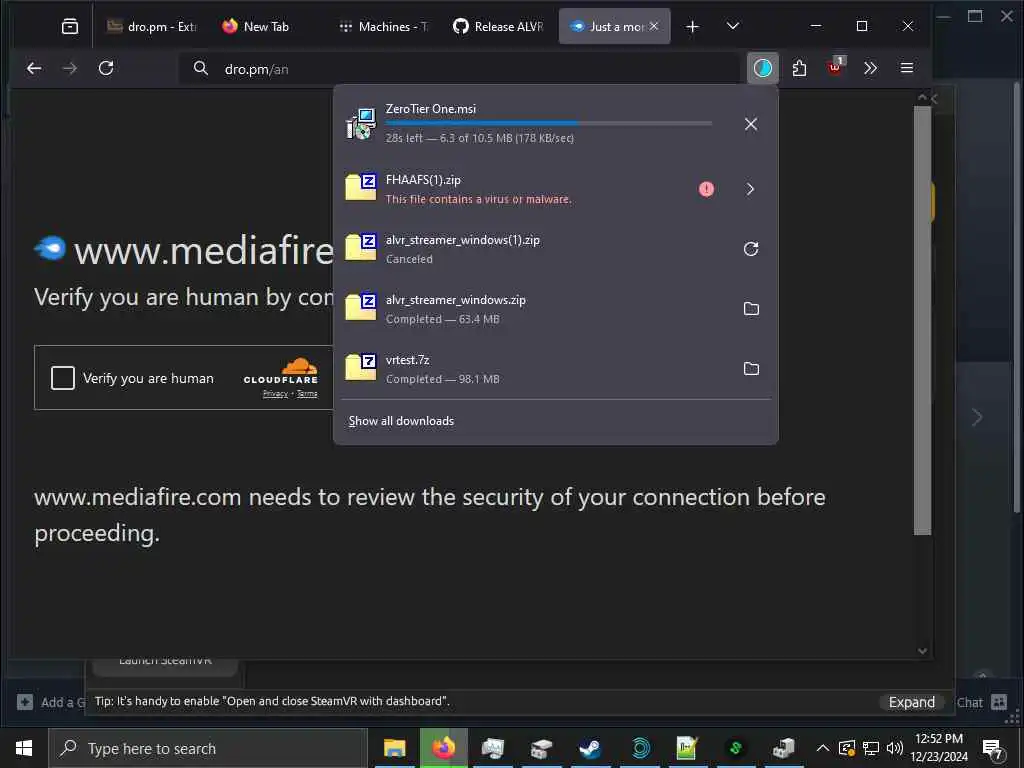
Task: Click the Type here to search box
Action: pyautogui.click(x=208, y=748)
